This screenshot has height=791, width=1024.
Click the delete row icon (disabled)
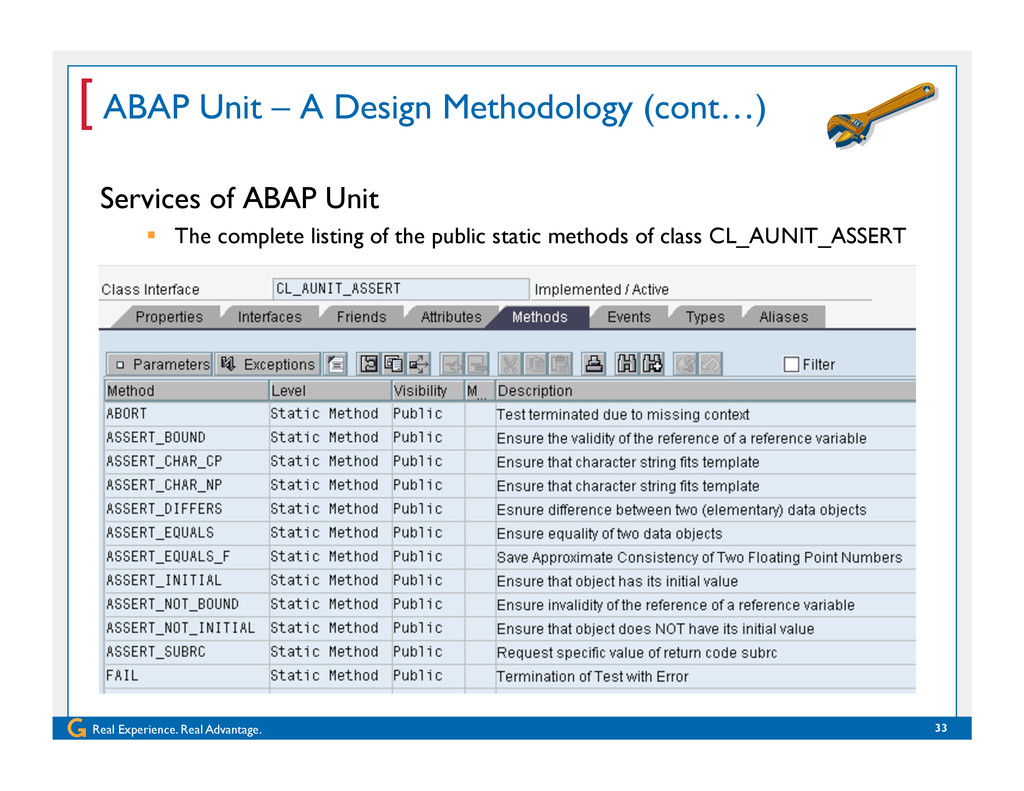(477, 364)
